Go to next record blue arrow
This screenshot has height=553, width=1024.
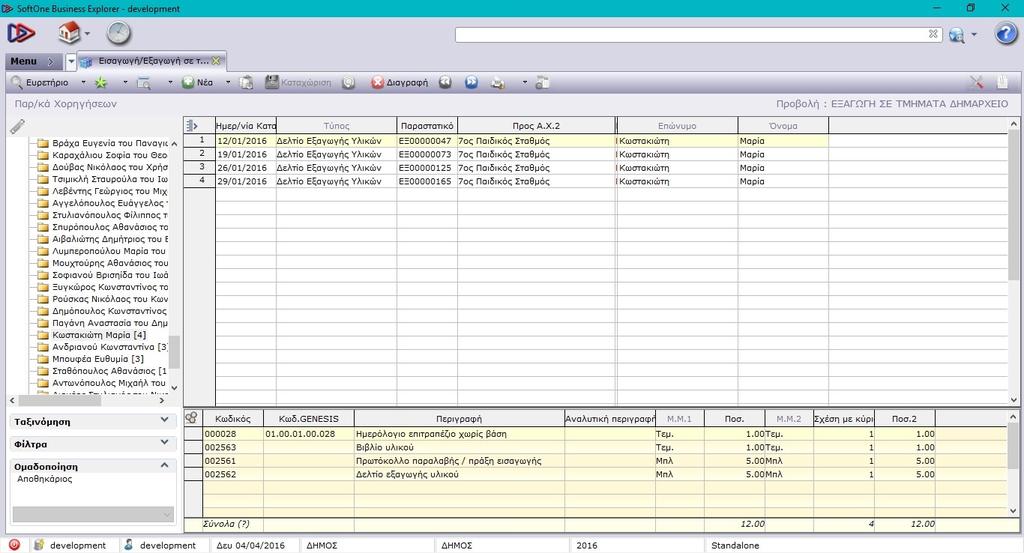coord(472,82)
